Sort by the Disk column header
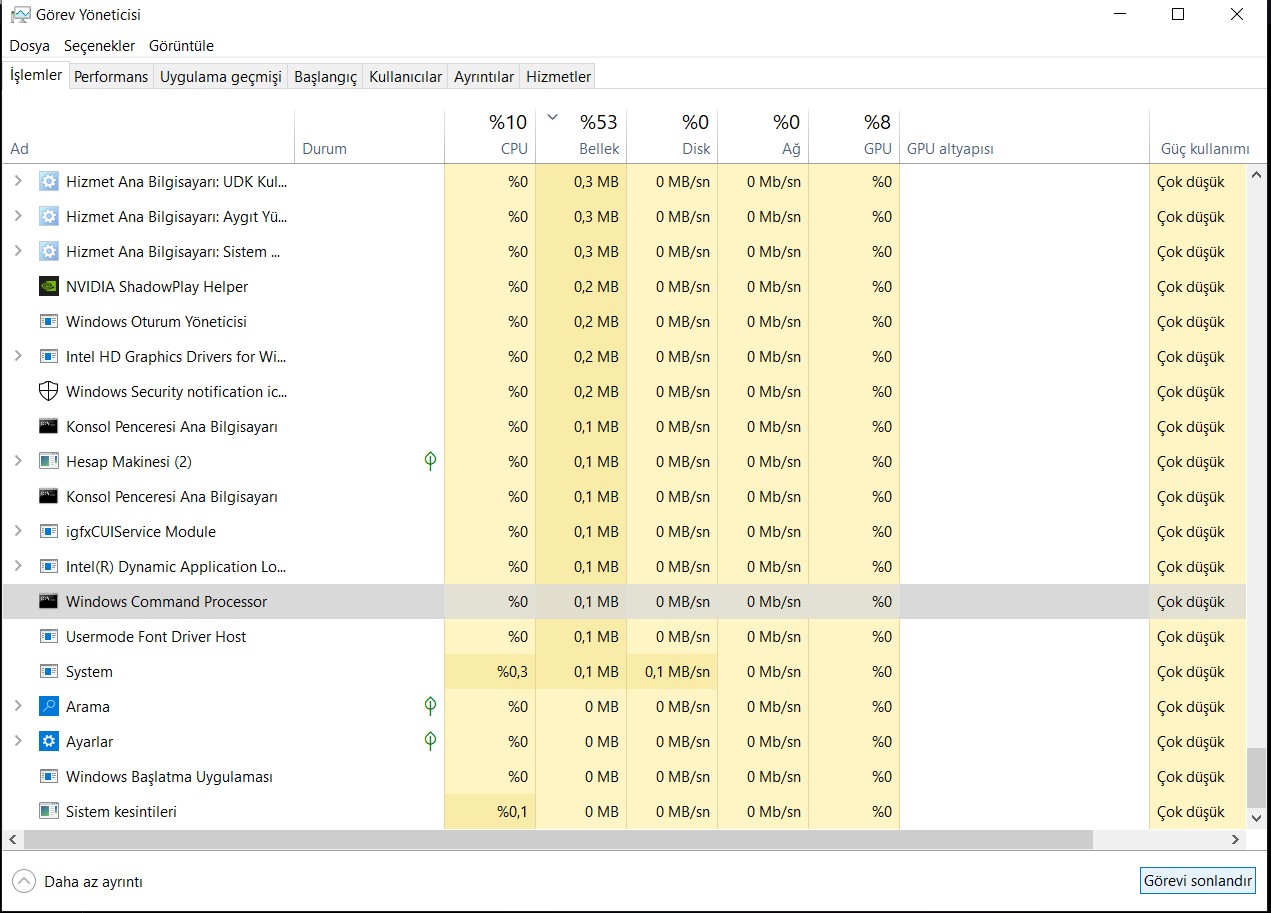 click(x=672, y=136)
